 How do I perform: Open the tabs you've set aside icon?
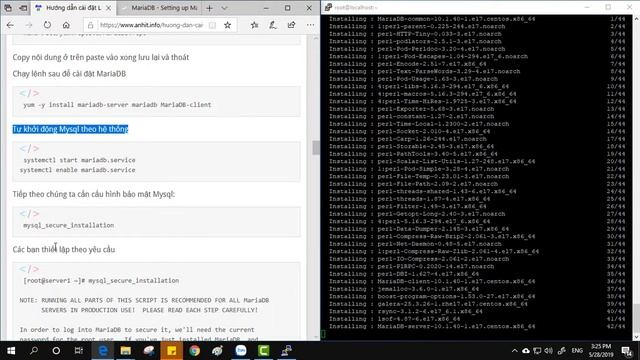click(x=8, y=8)
